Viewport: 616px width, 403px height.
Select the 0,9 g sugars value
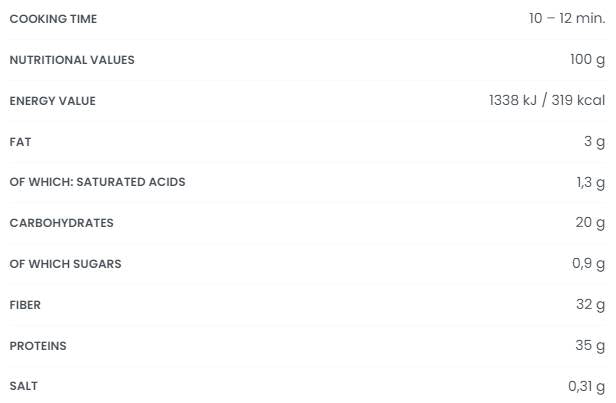coord(589,264)
